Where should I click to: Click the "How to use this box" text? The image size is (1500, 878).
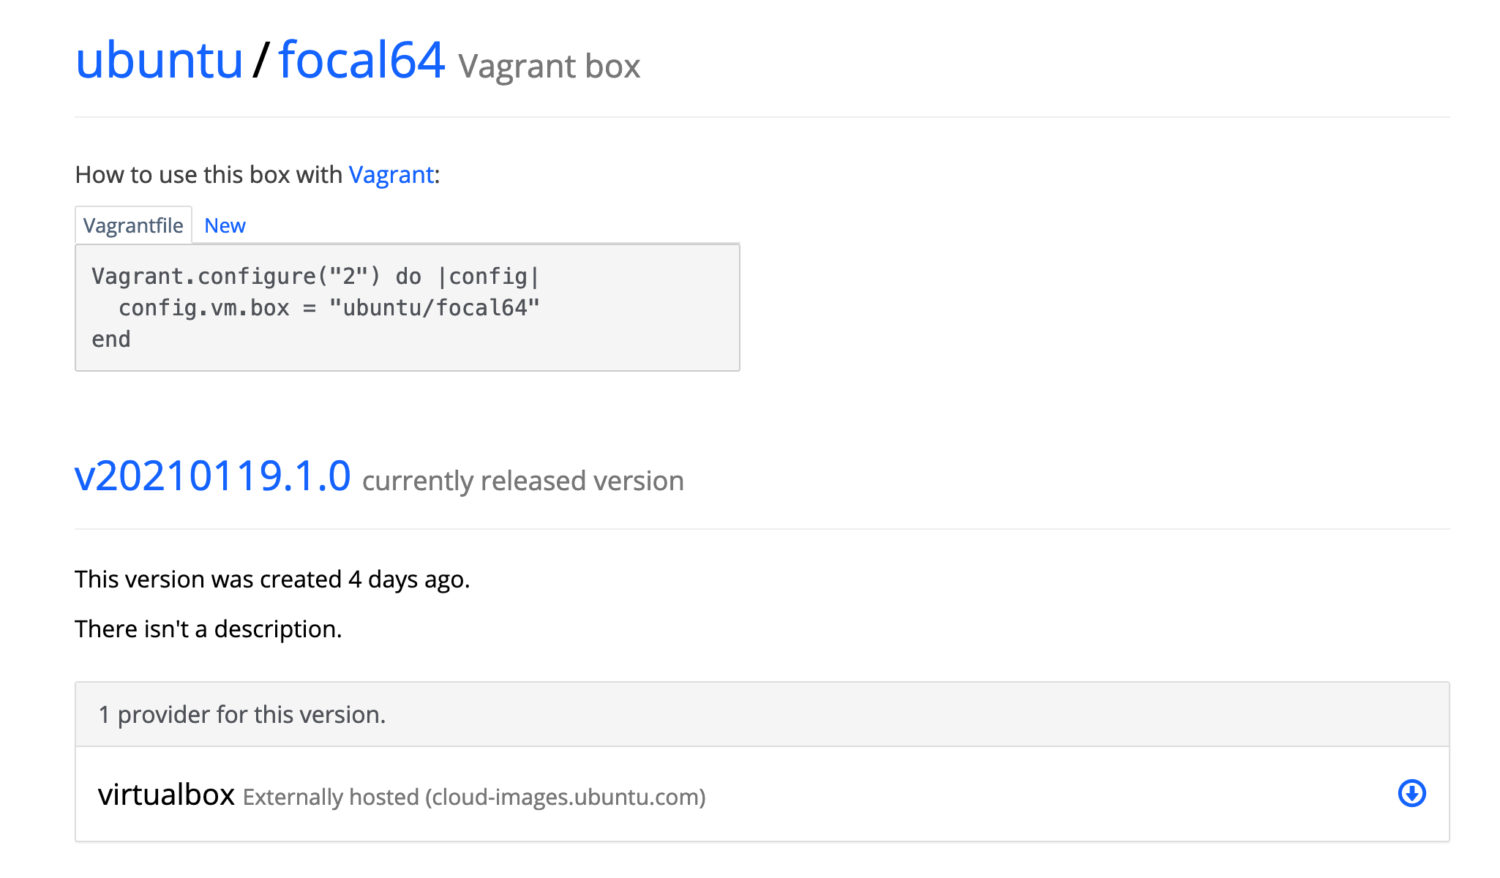(x=208, y=175)
